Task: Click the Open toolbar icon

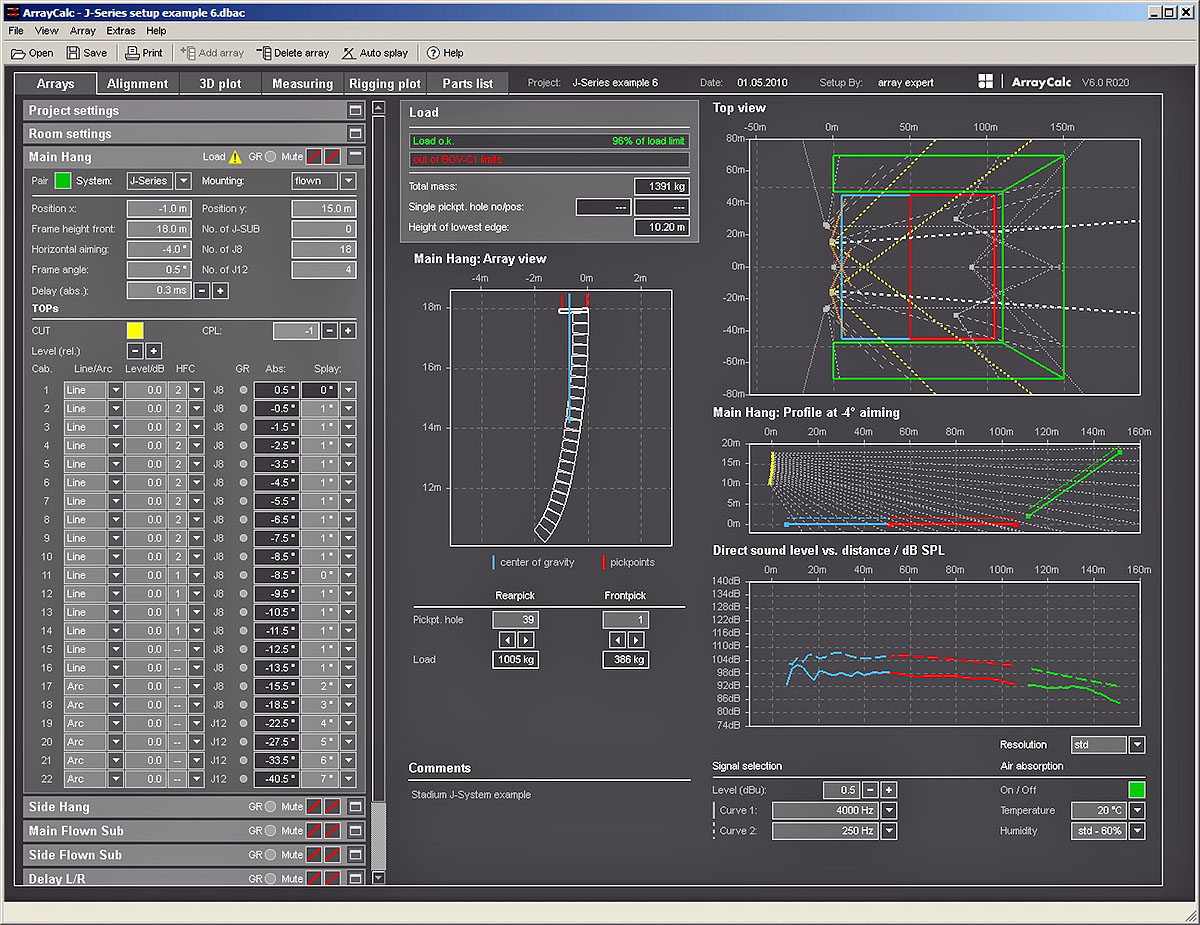Action: (19, 53)
